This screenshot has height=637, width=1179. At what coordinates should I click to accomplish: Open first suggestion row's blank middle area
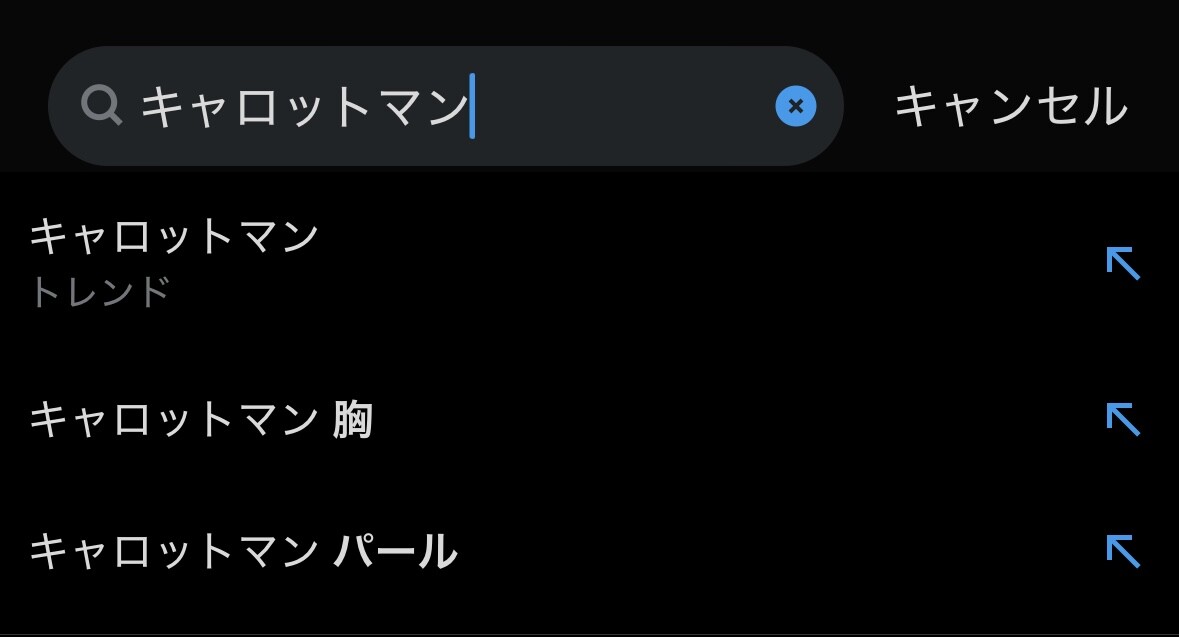tap(707, 263)
